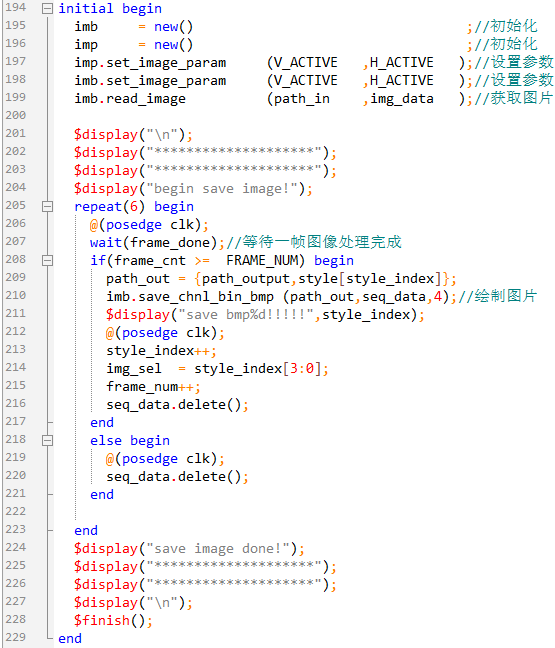This screenshot has width=555, height=648.
Task: Click 'path_output' inside the concatenation
Action: coord(245,279)
